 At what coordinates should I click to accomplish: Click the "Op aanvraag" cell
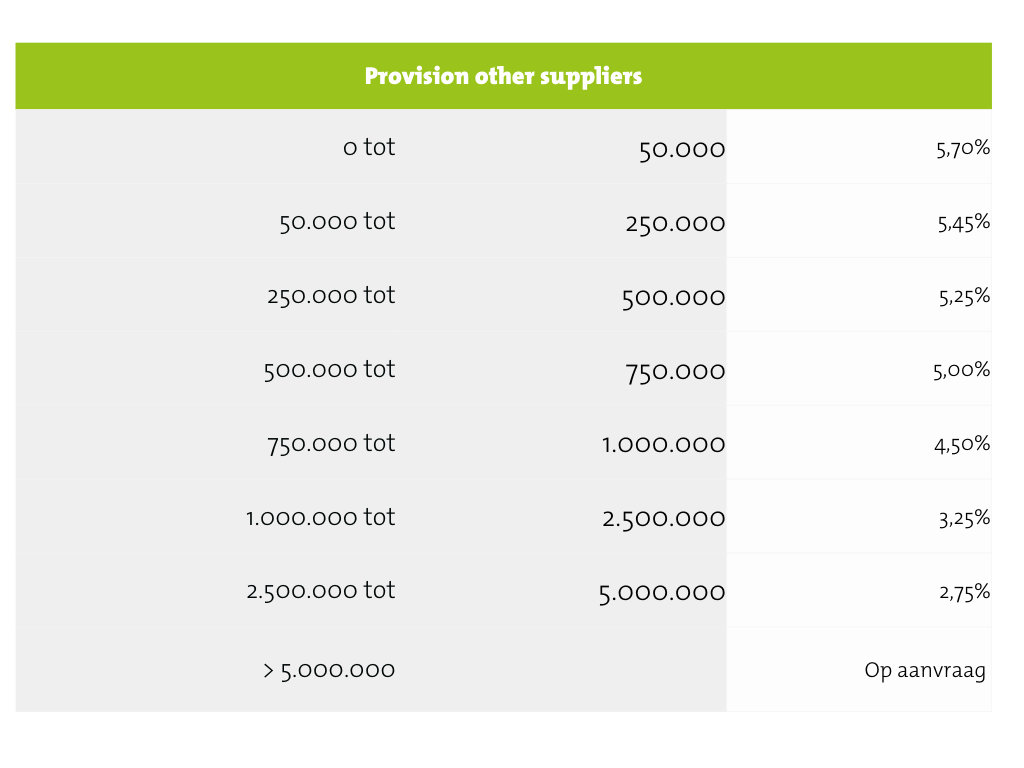point(925,670)
